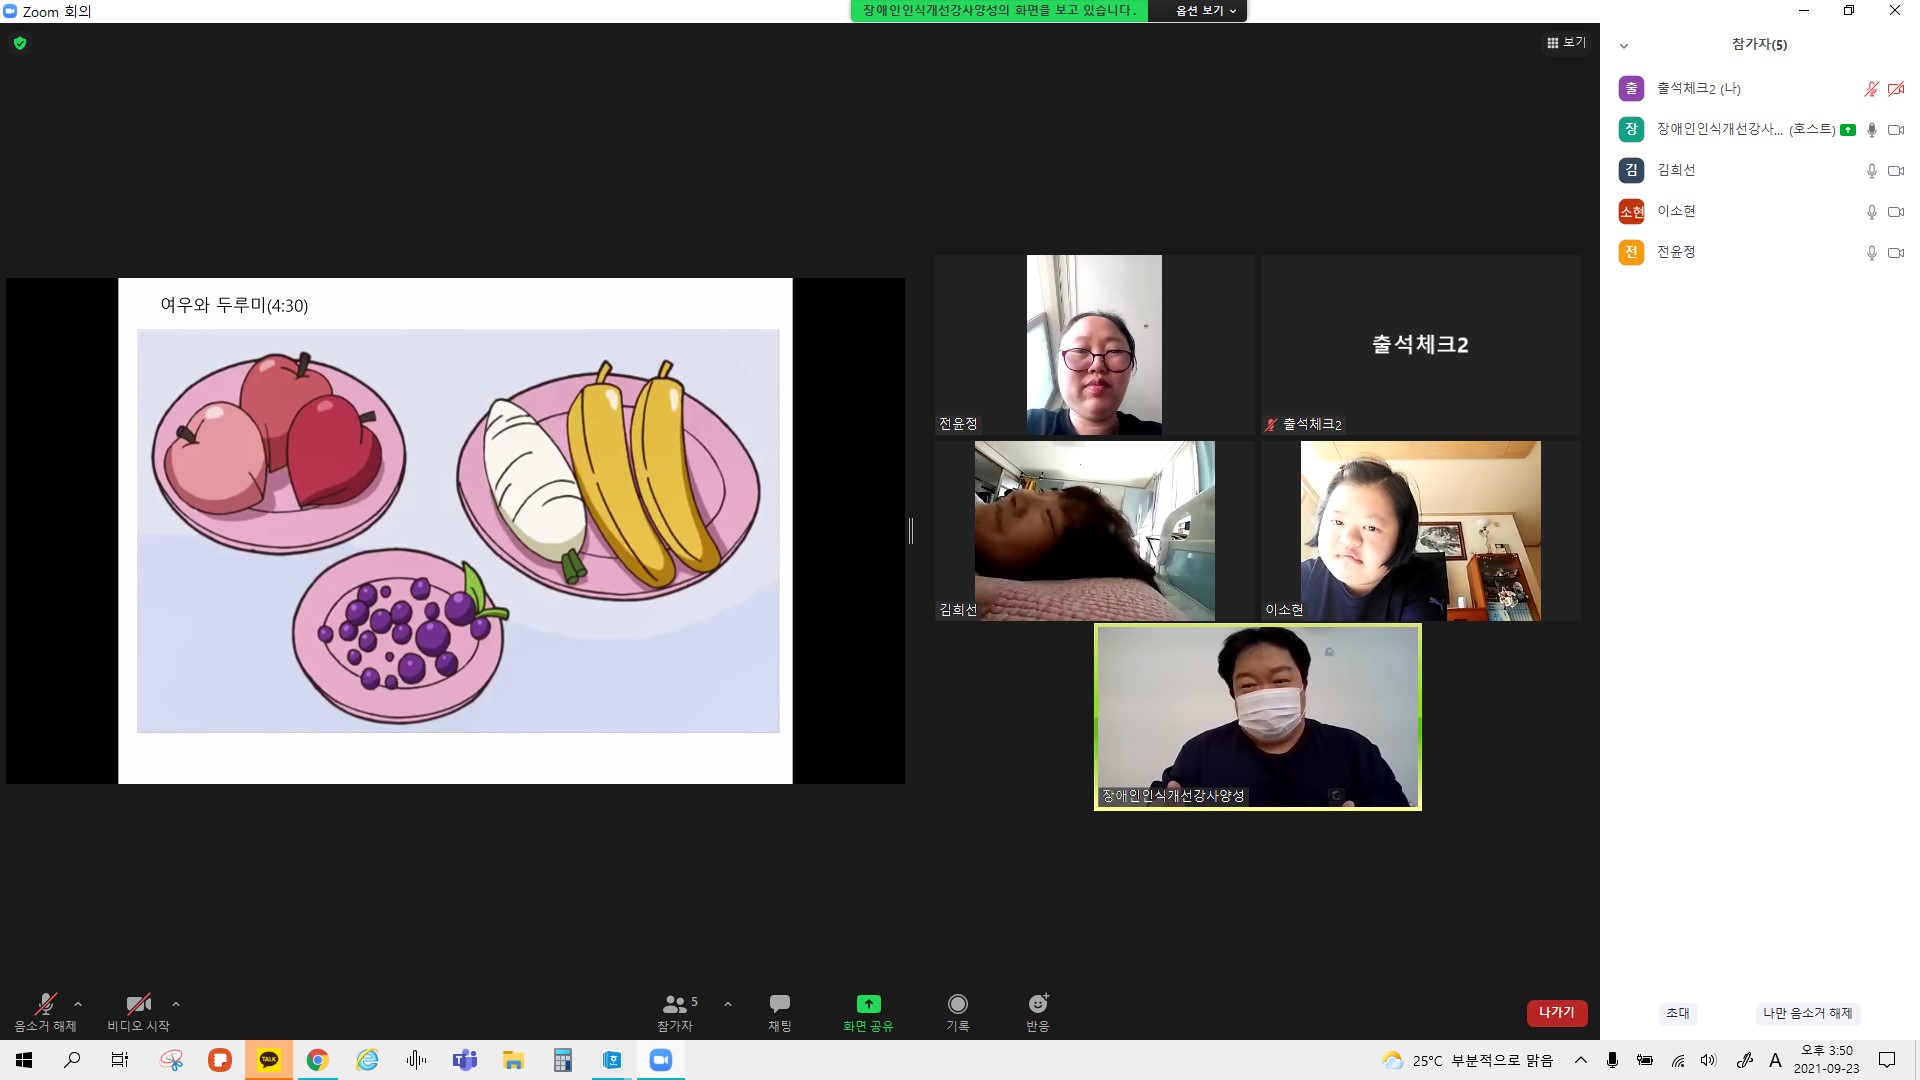Image resolution: width=1920 pixels, height=1080 pixels.
Task: Click 나만 음소거 해제 button
Action: pyautogui.click(x=1807, y=1013)
